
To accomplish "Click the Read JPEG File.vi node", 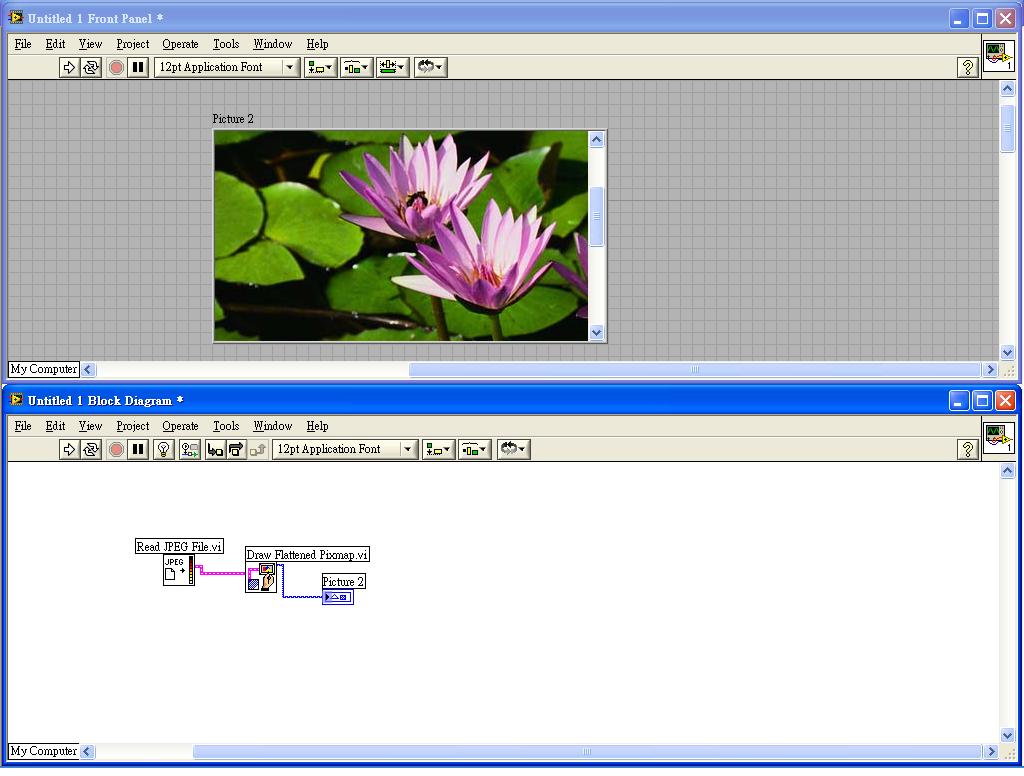I will coord(177,570).
